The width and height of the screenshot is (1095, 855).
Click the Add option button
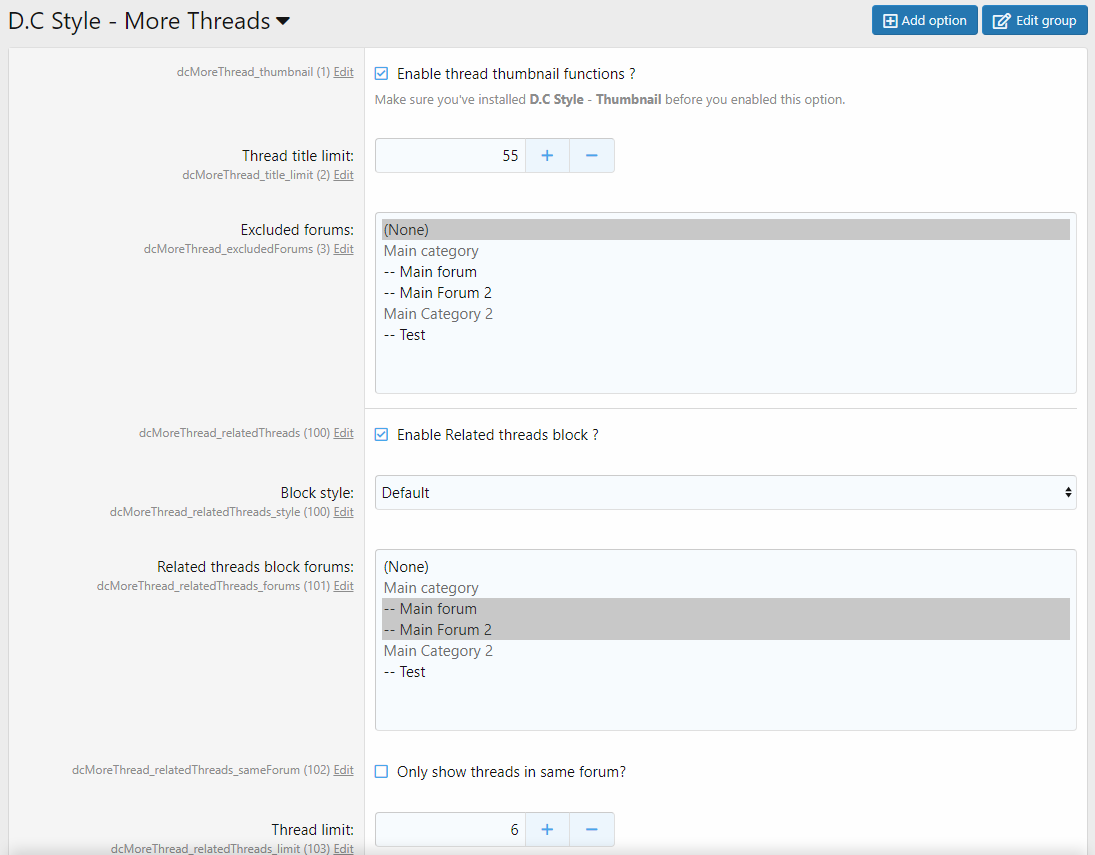[924, 20]
